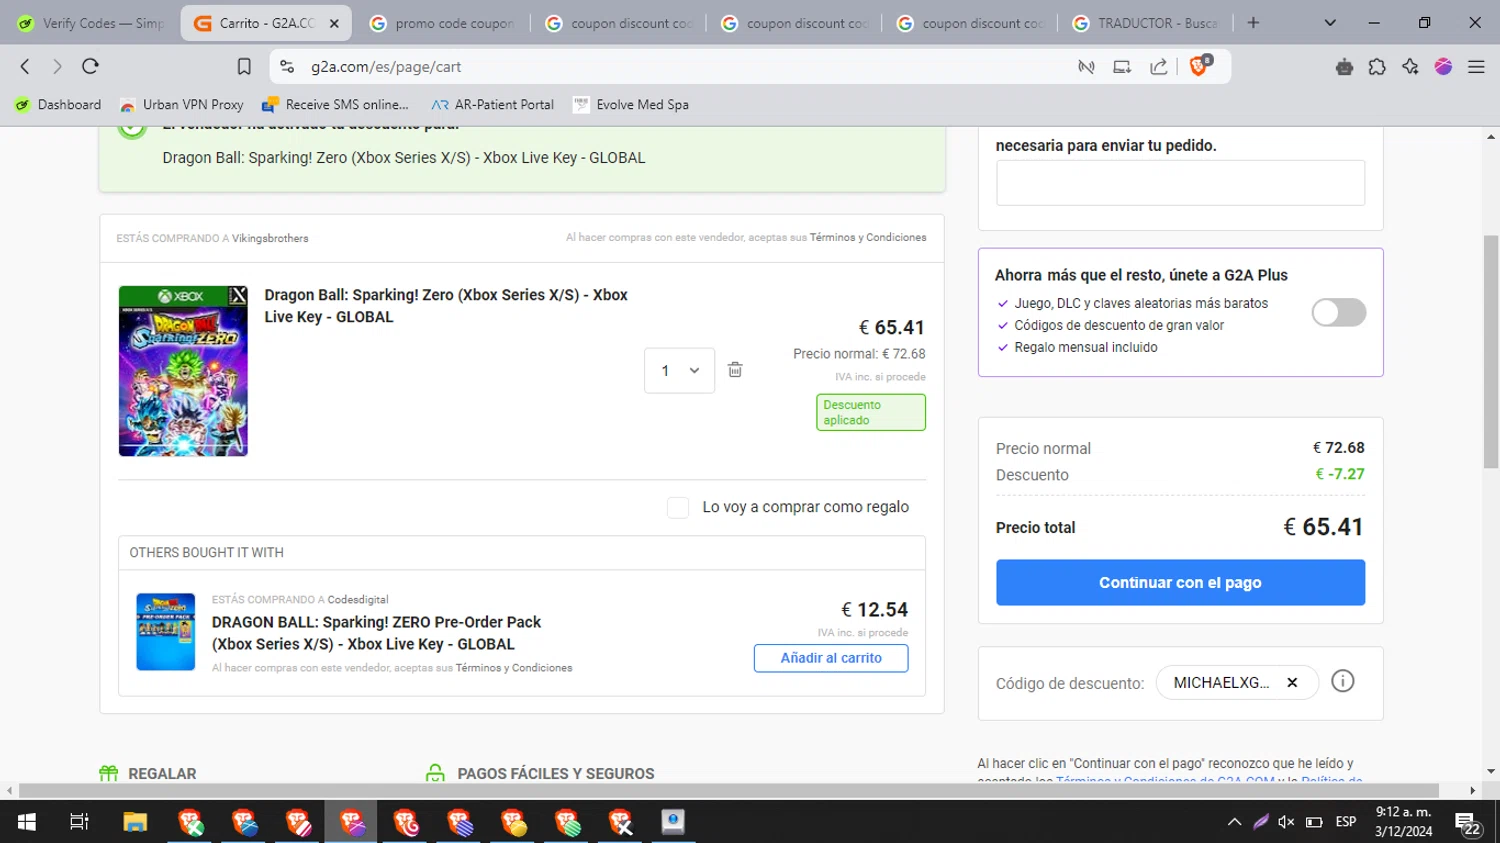Open the Receive SMS online bookmark

click(336, 105)
